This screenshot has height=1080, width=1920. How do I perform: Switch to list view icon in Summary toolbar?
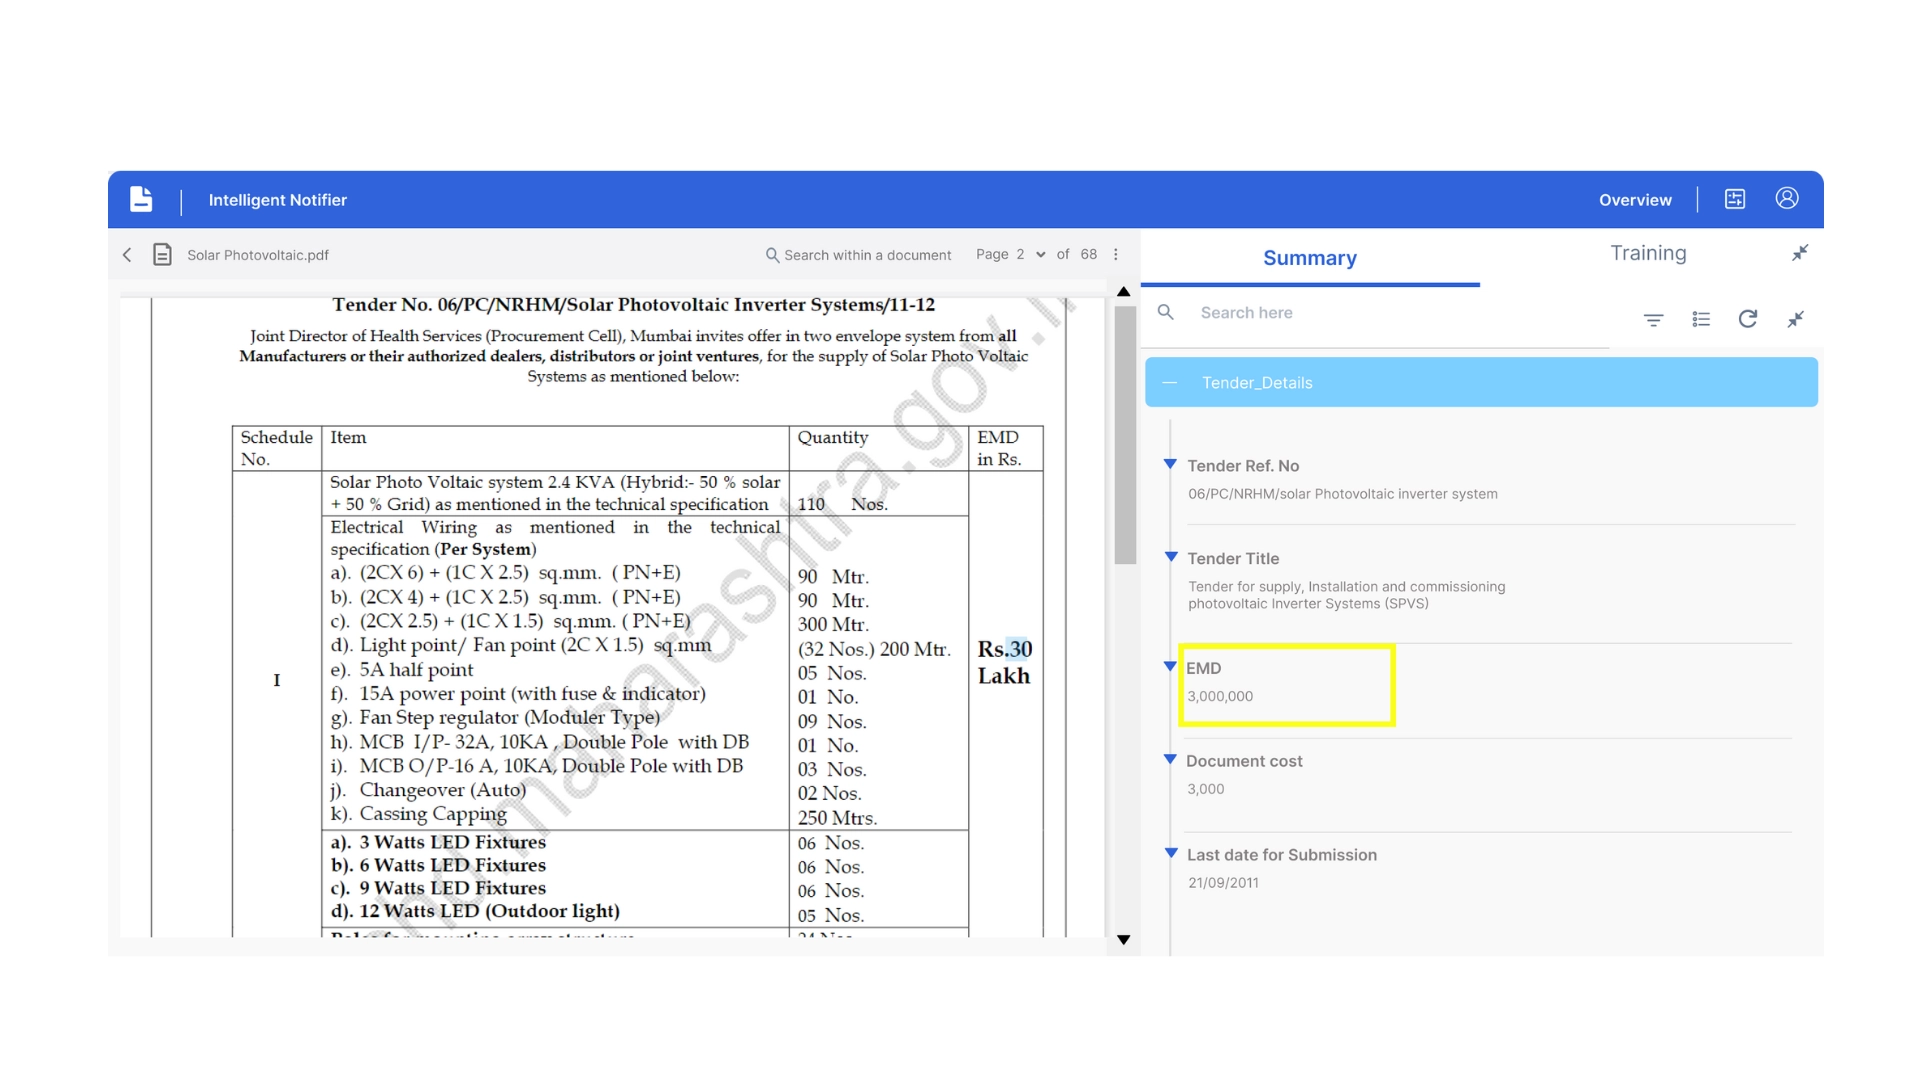(1701, 319)
